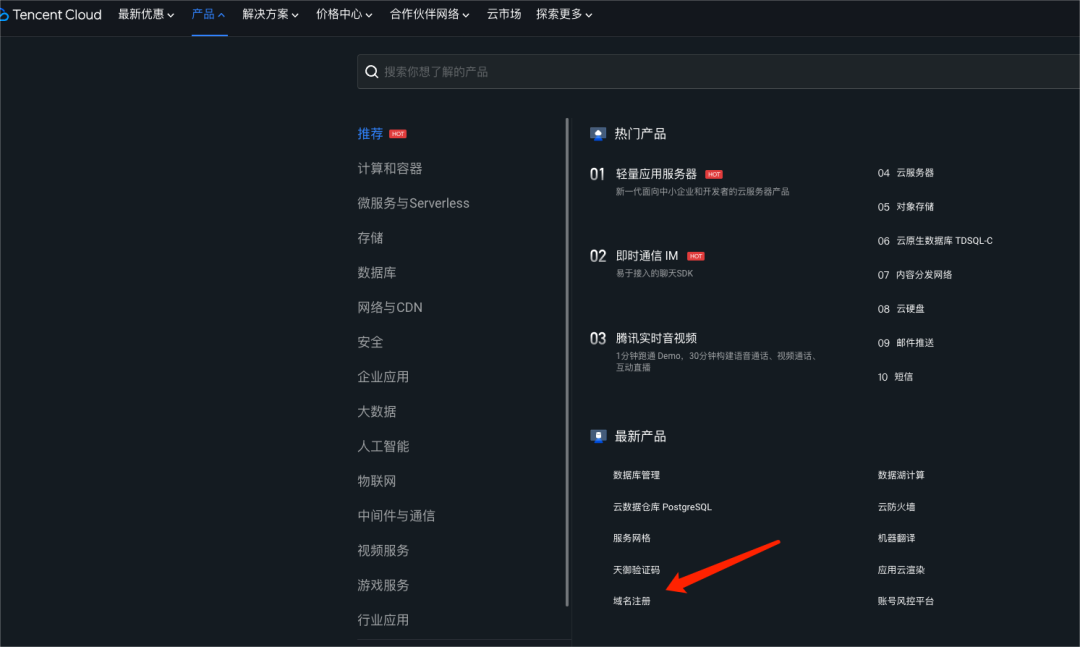Screen dimensions: 1080x647
Task: Click the HOT badge beside 即时通信 IM
Action: point(696,256)
